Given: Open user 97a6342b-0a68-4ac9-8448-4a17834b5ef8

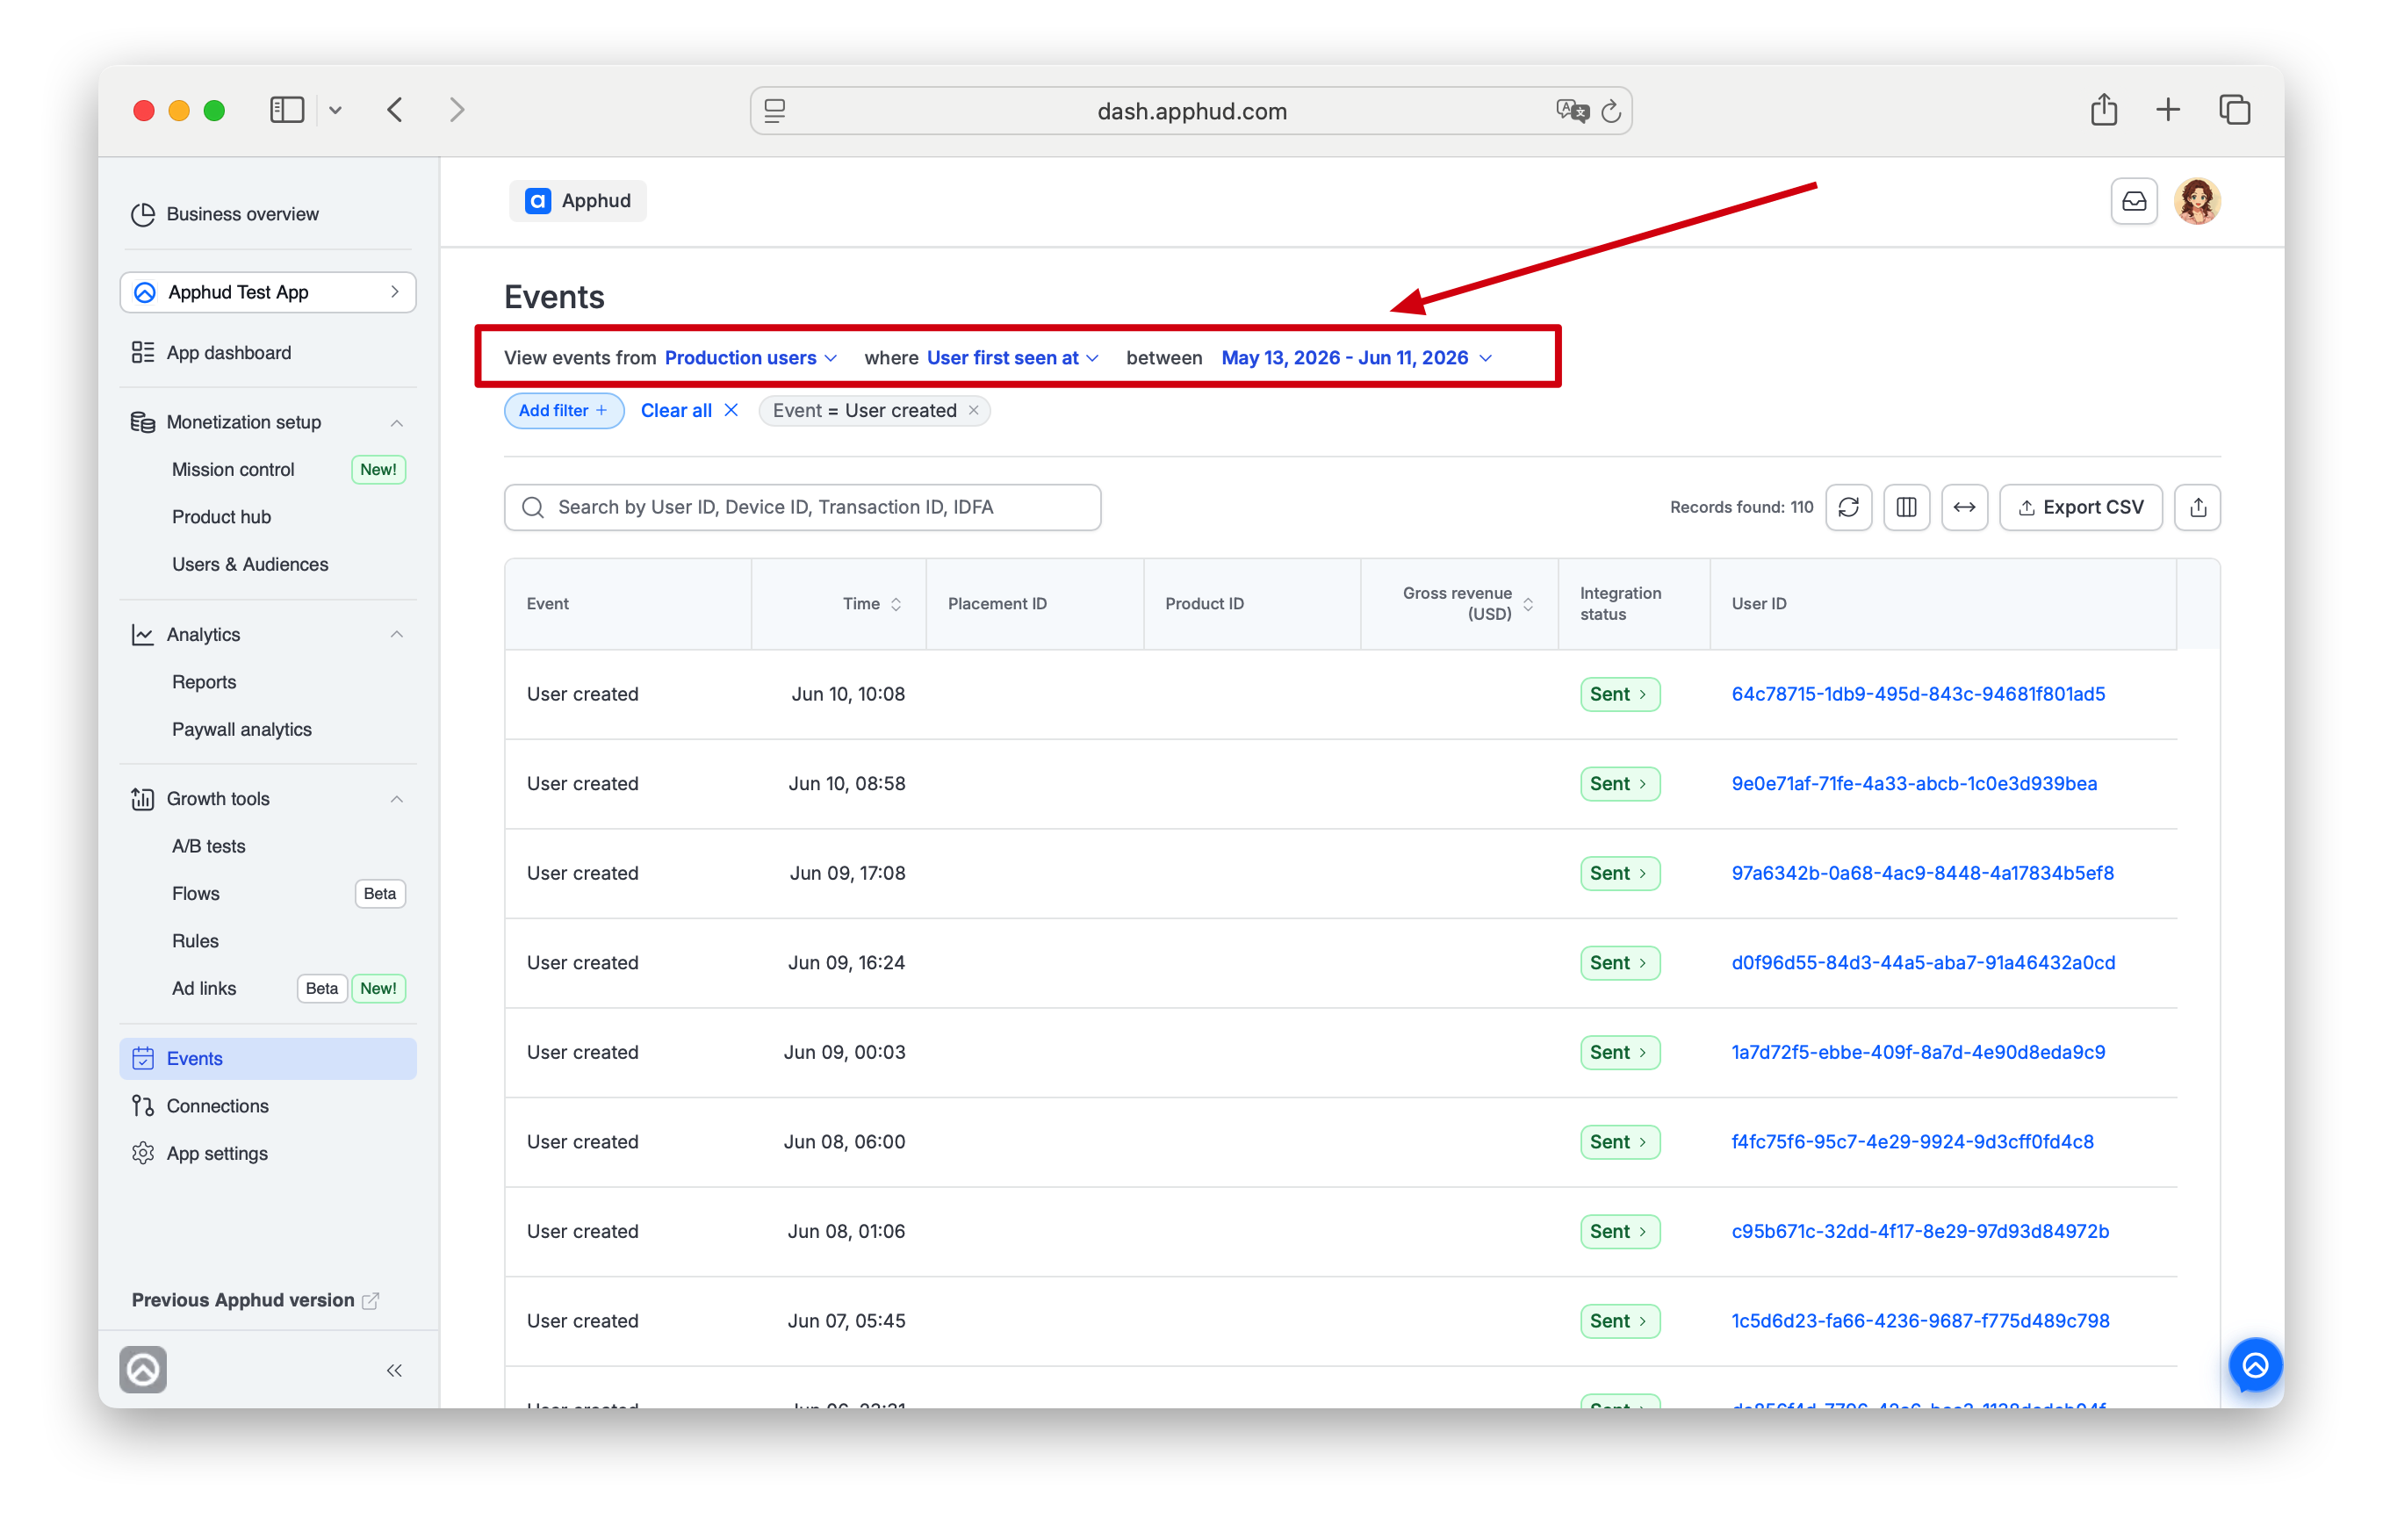Looking at the screenshot, I should click(x=1921, y=873).
